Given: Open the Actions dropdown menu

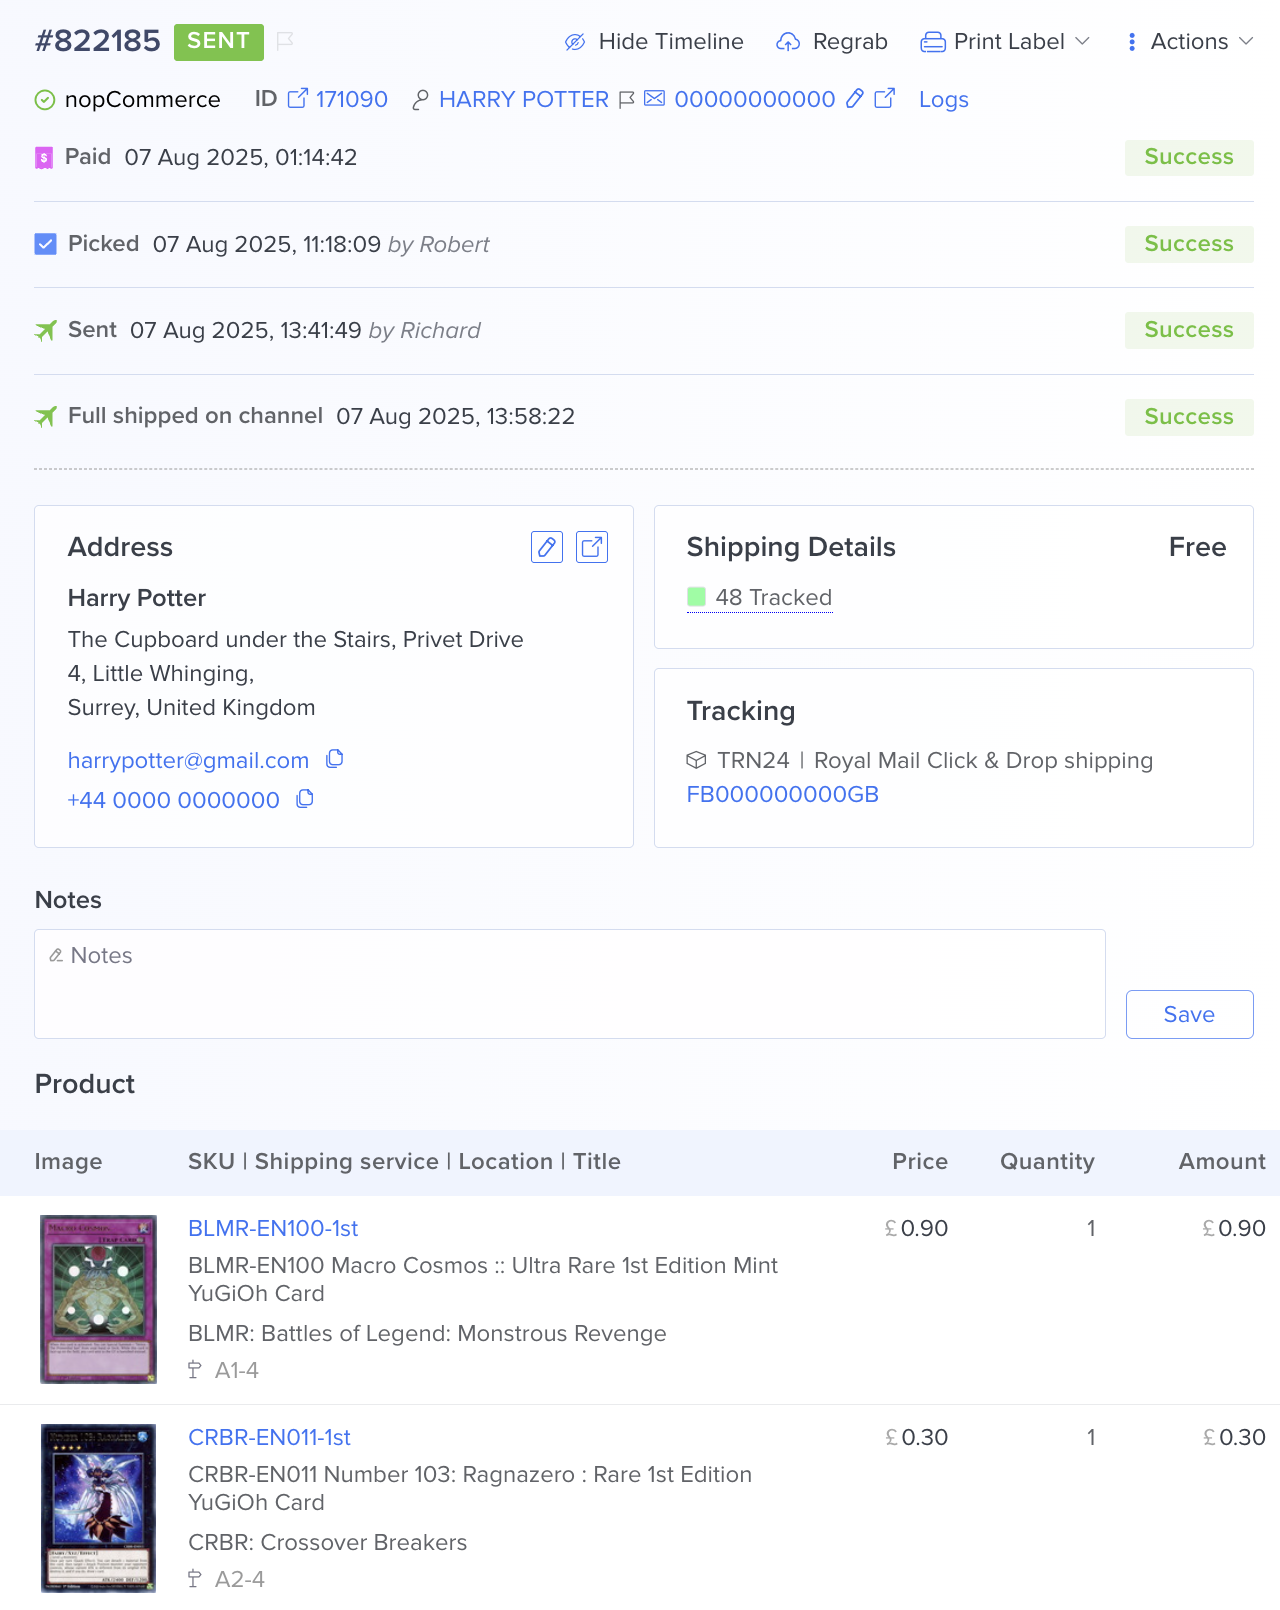Looking at the screenshot, I should [1189, 41].
